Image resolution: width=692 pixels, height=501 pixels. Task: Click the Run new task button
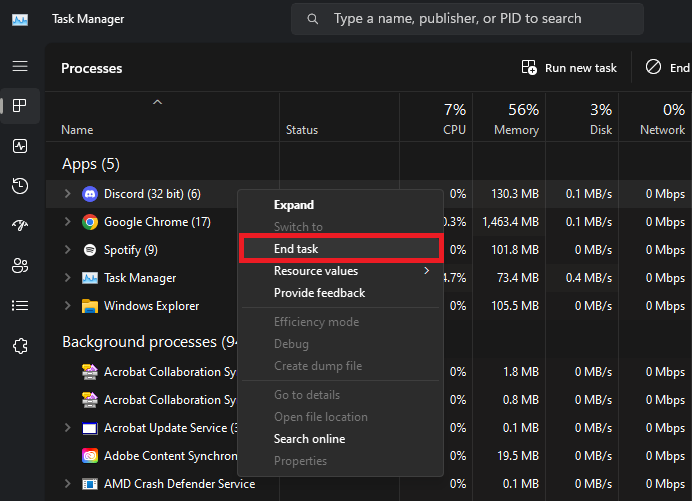click(x=569, y=68)
